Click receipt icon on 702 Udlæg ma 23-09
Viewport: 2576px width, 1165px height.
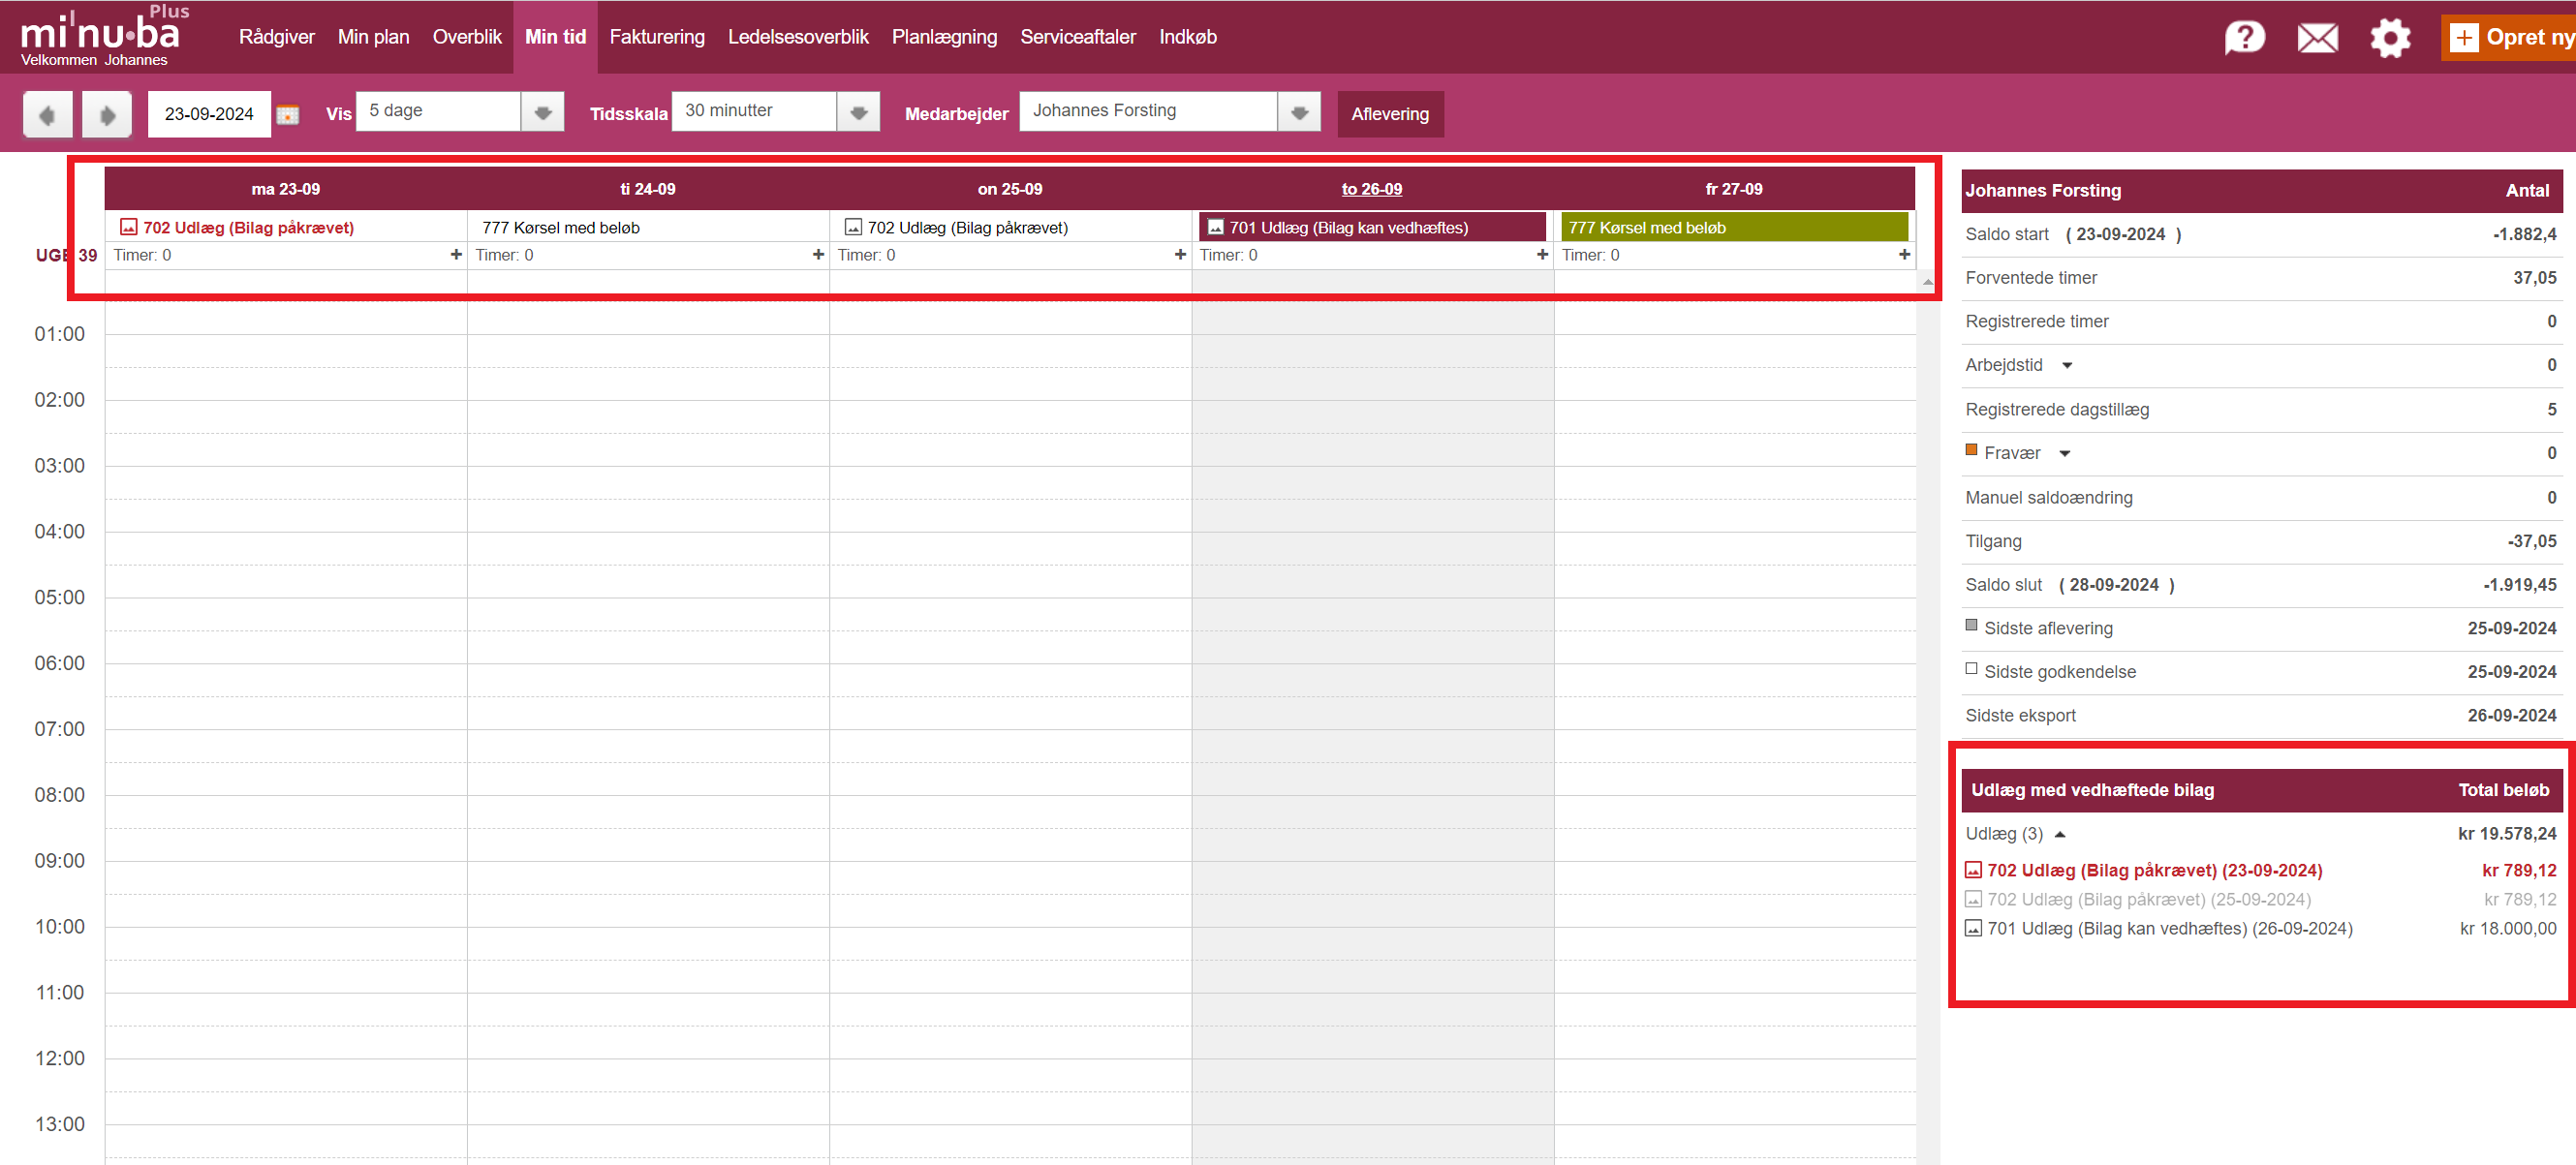point(128,227)
